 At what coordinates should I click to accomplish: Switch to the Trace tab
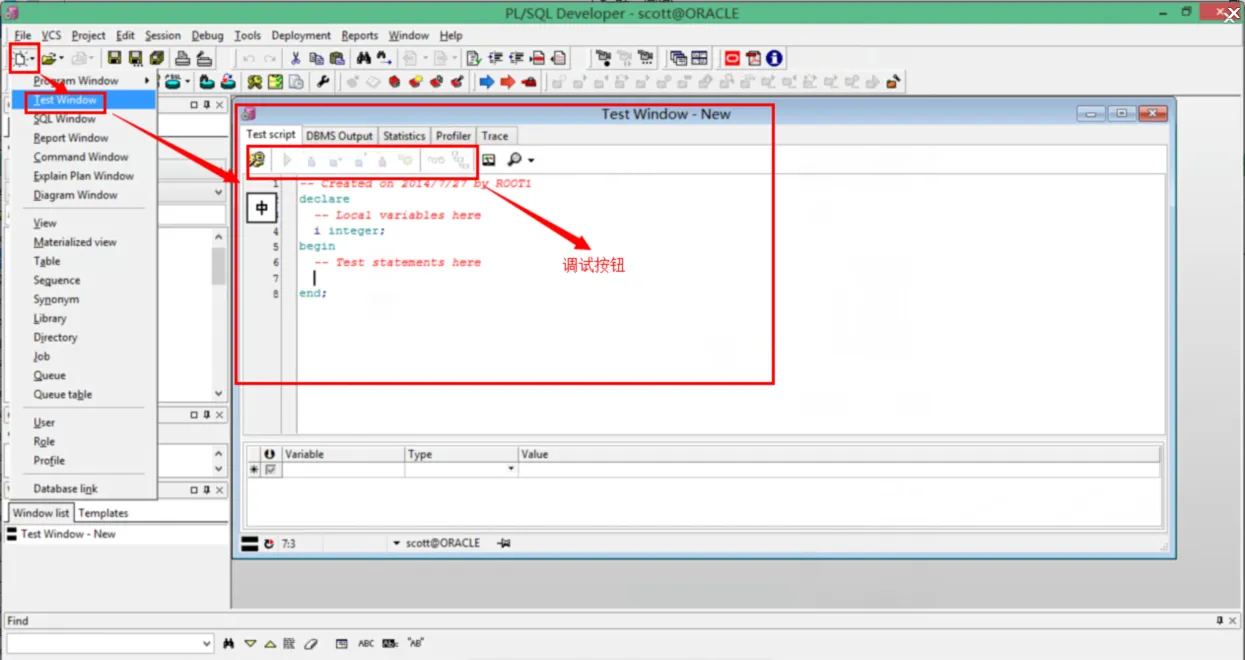[x=495, y=135]
